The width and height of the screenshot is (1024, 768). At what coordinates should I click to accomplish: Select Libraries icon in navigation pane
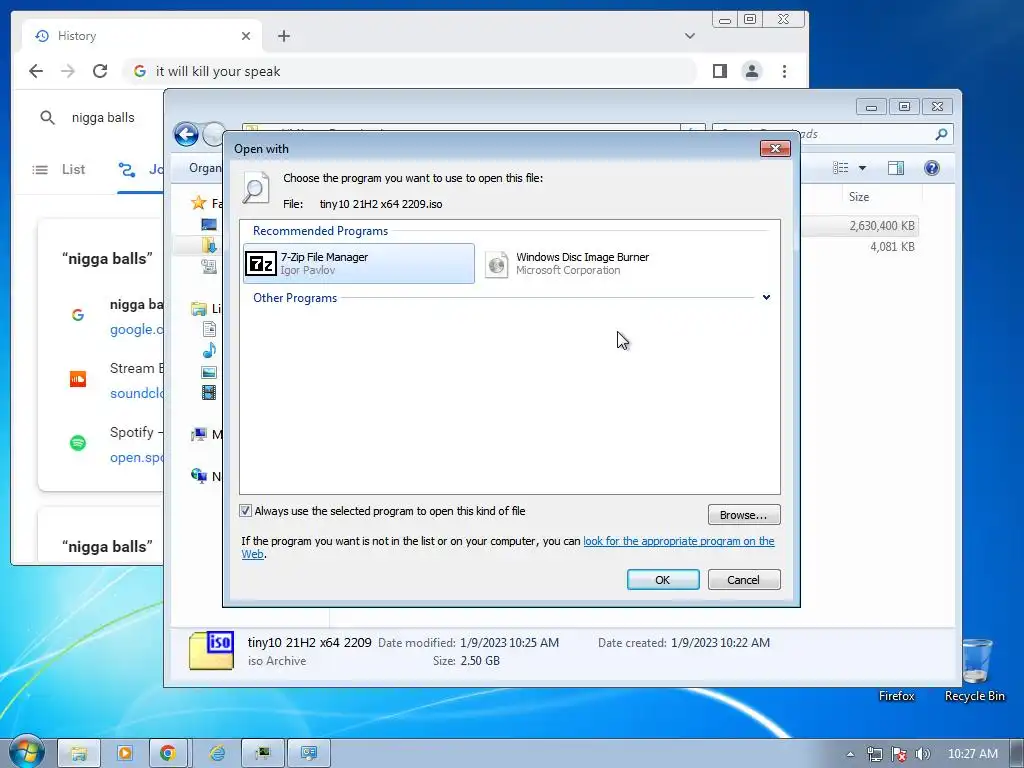coord(199,308)
